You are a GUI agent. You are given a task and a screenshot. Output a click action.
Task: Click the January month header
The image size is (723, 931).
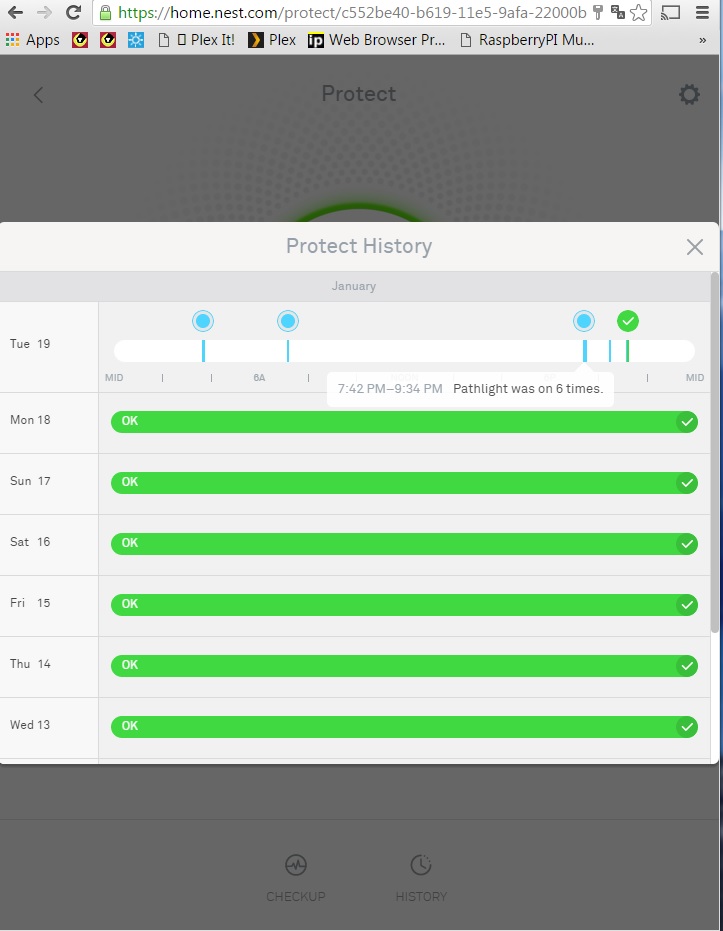354,286
